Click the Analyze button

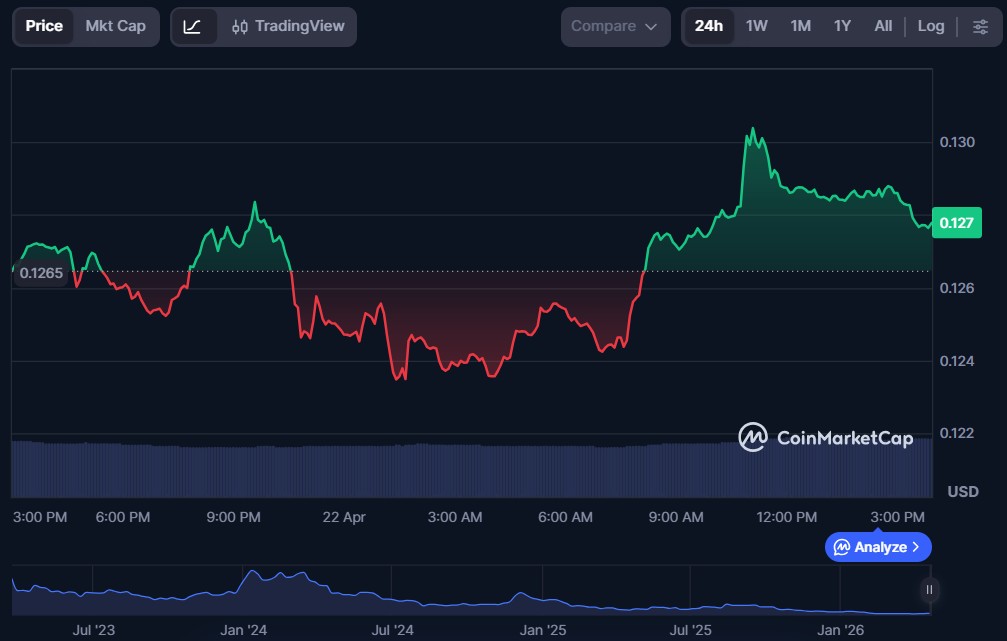pyautogui.click(x=877, y=547)
